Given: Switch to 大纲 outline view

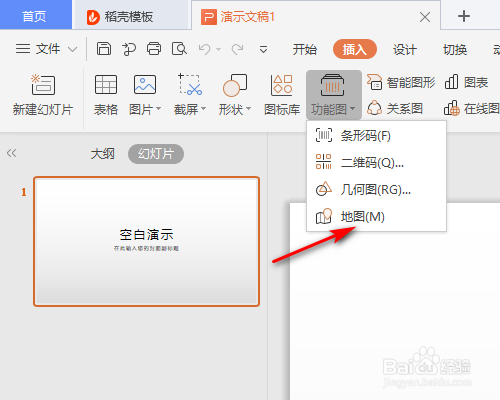Looking at the screenshot, I should [103, 154].
